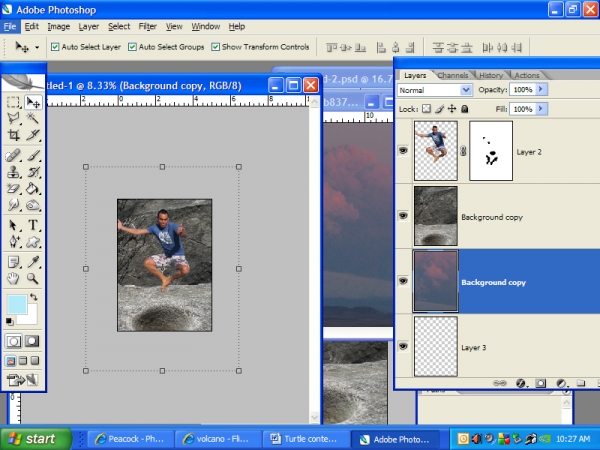Switch to Standard Mode edit button

(x=13, y=341)
